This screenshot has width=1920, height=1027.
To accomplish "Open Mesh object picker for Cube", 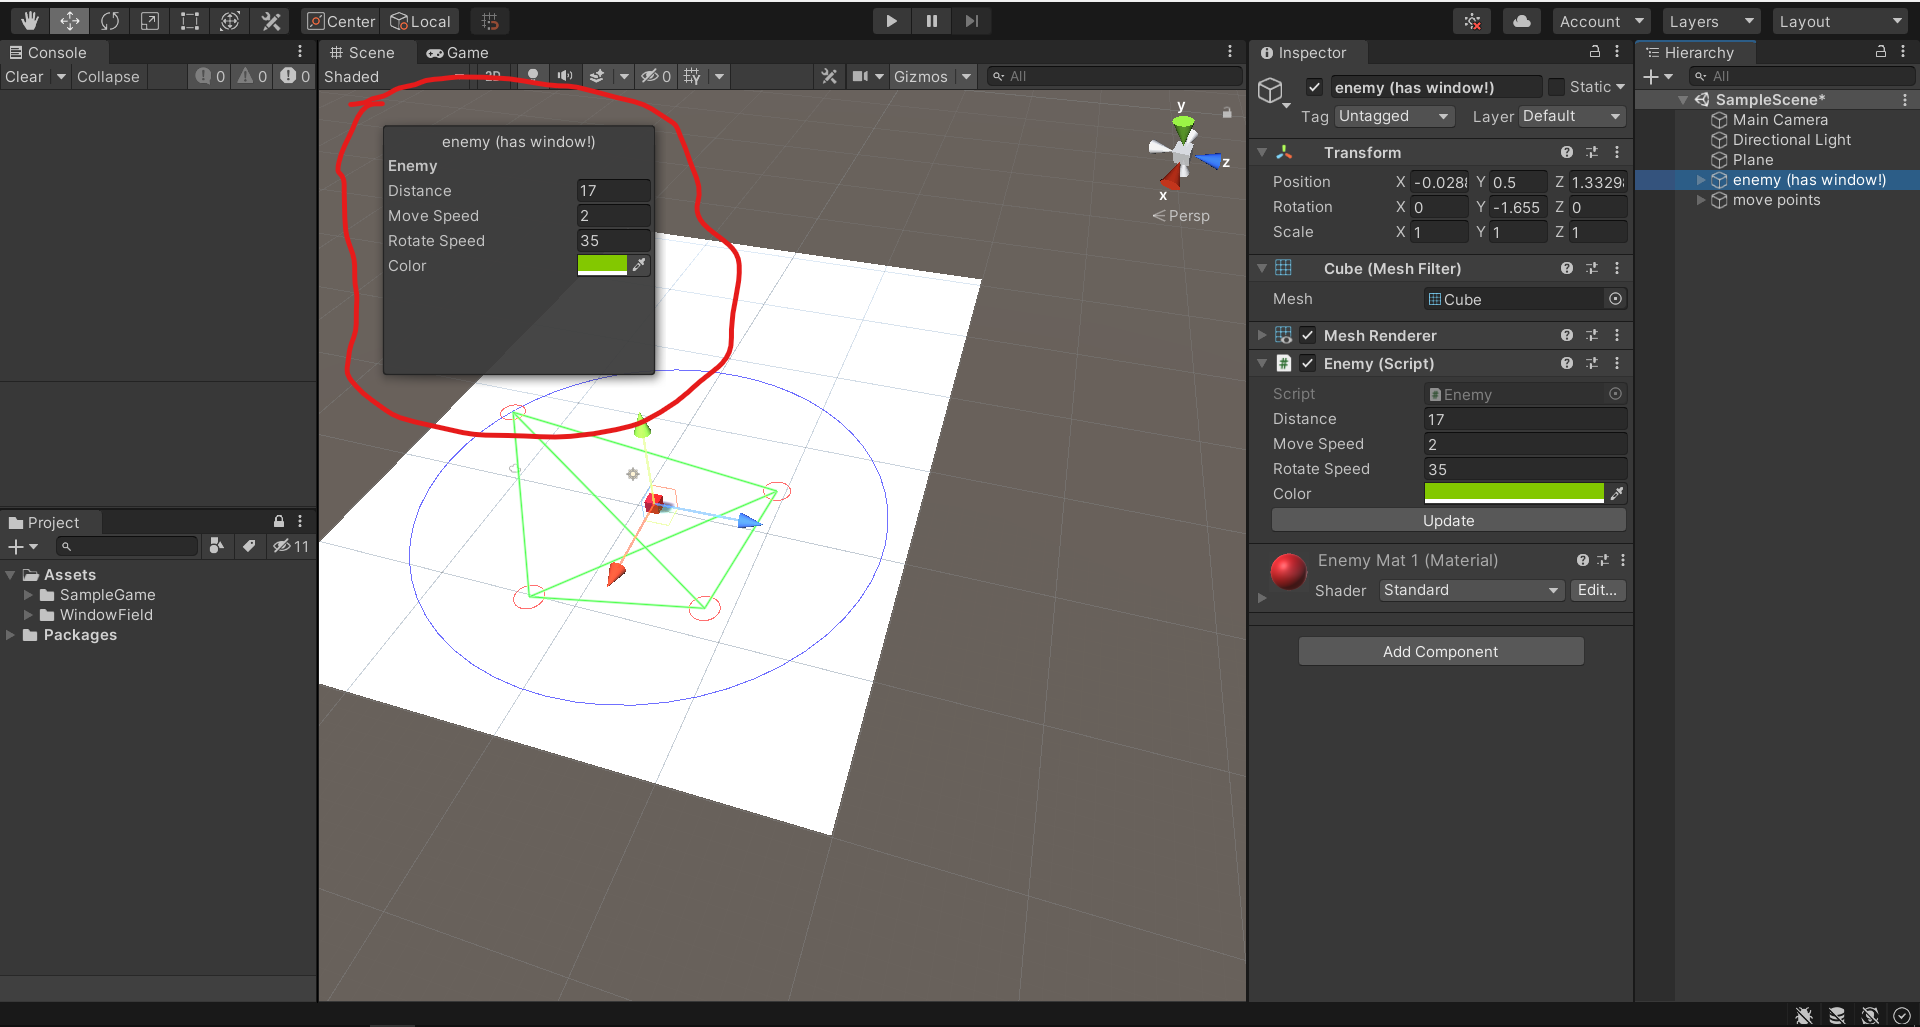I will click(x=1615, y=299).
